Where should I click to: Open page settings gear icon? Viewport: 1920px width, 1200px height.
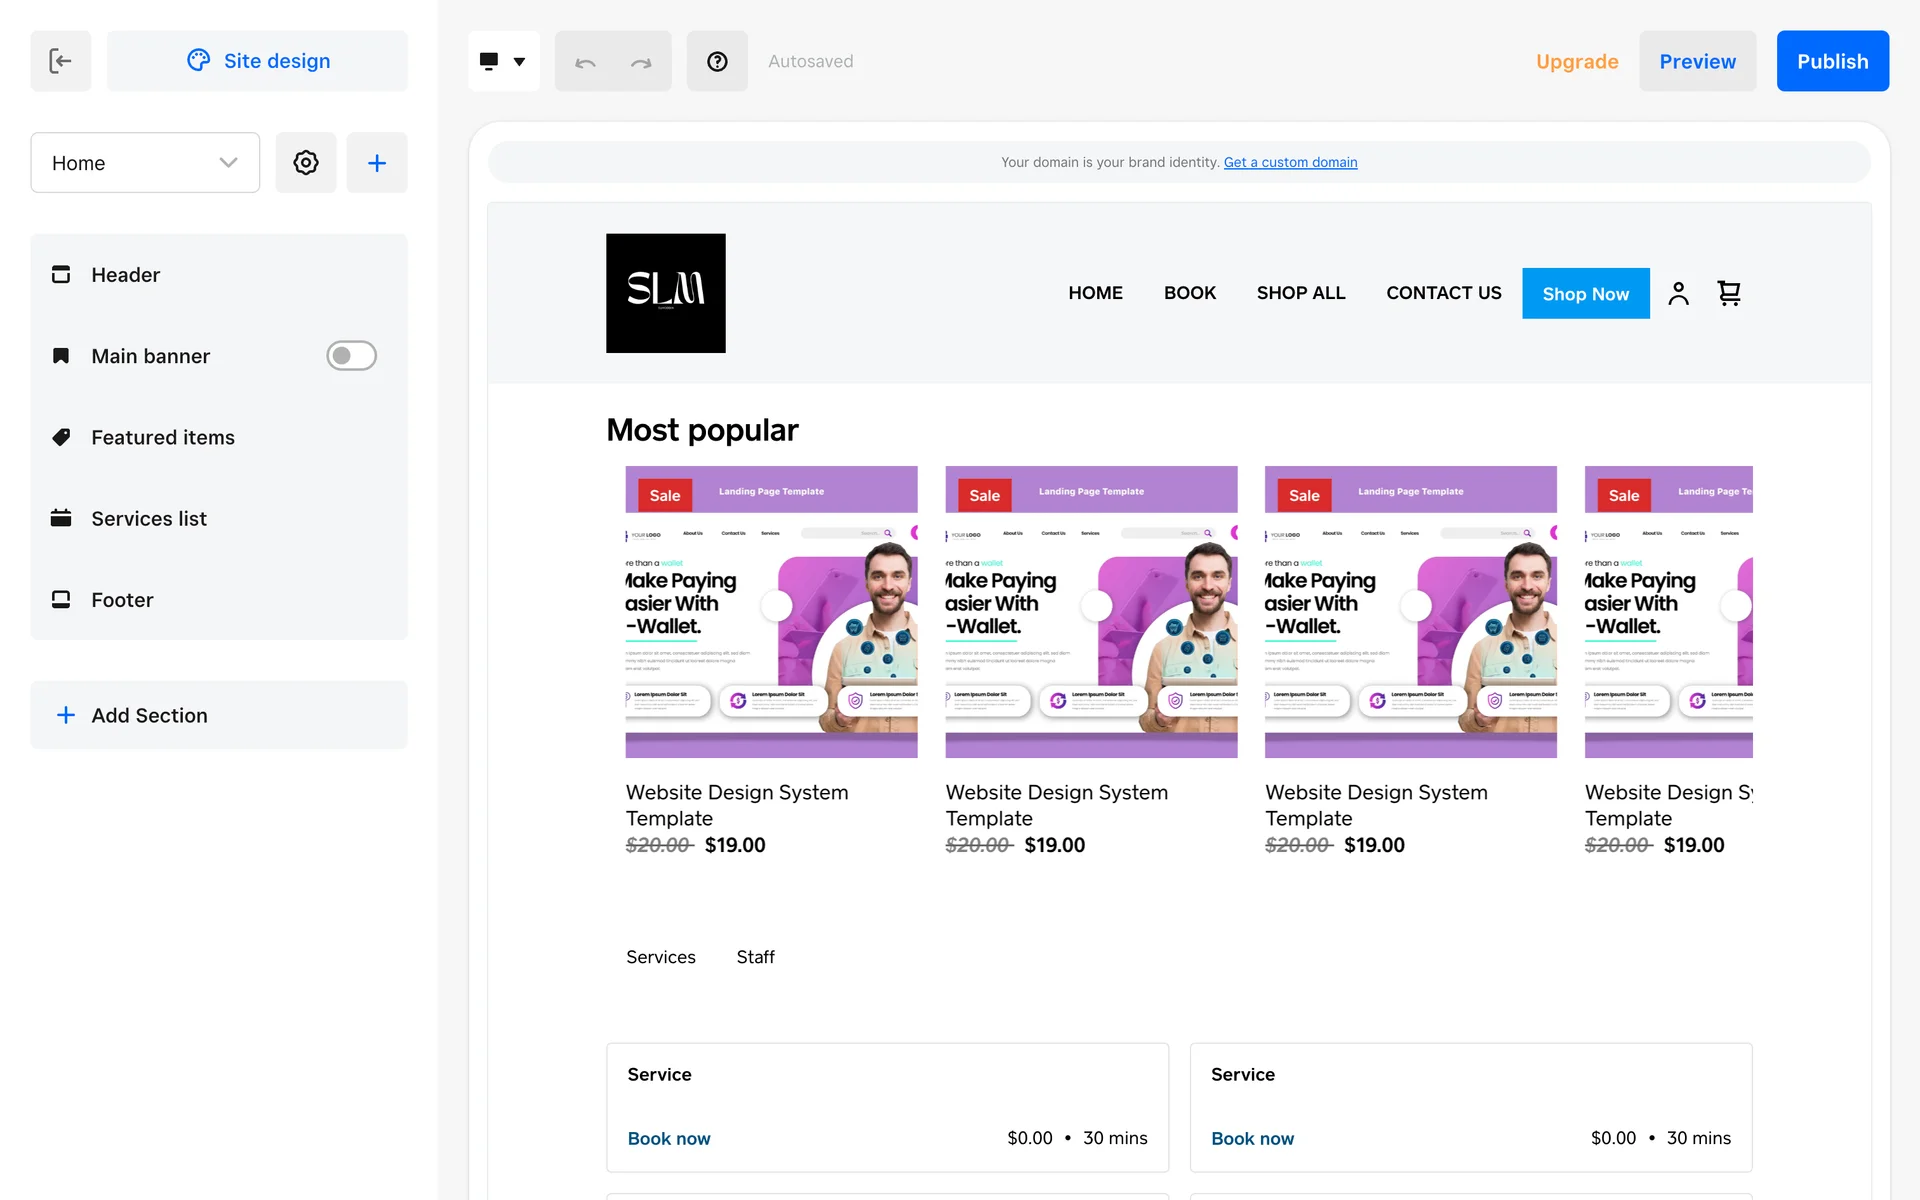(x=305, y=162)
